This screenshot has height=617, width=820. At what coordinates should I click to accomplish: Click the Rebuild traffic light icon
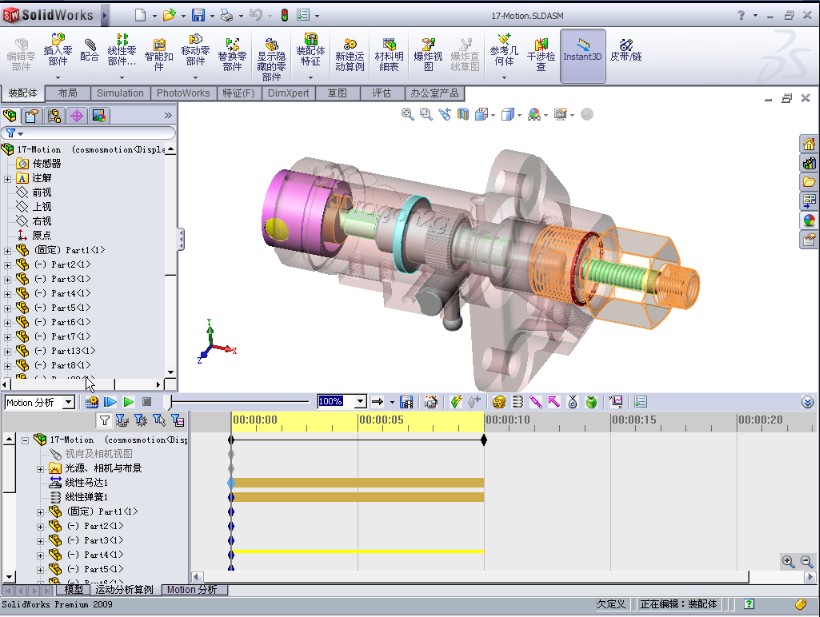[x=284, y=15]
